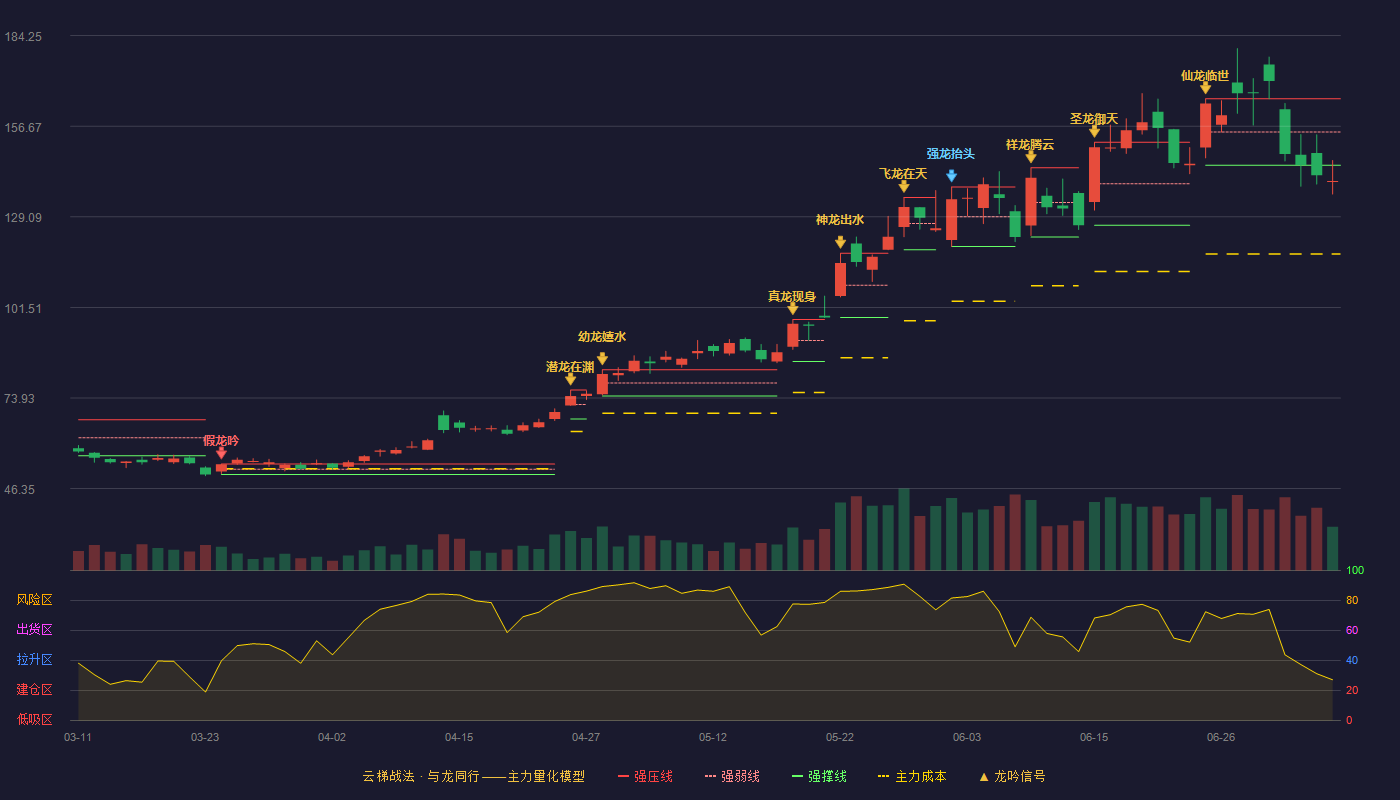
Task: Click the 129.09 price axis label
Action: click(x=23, y=218)
